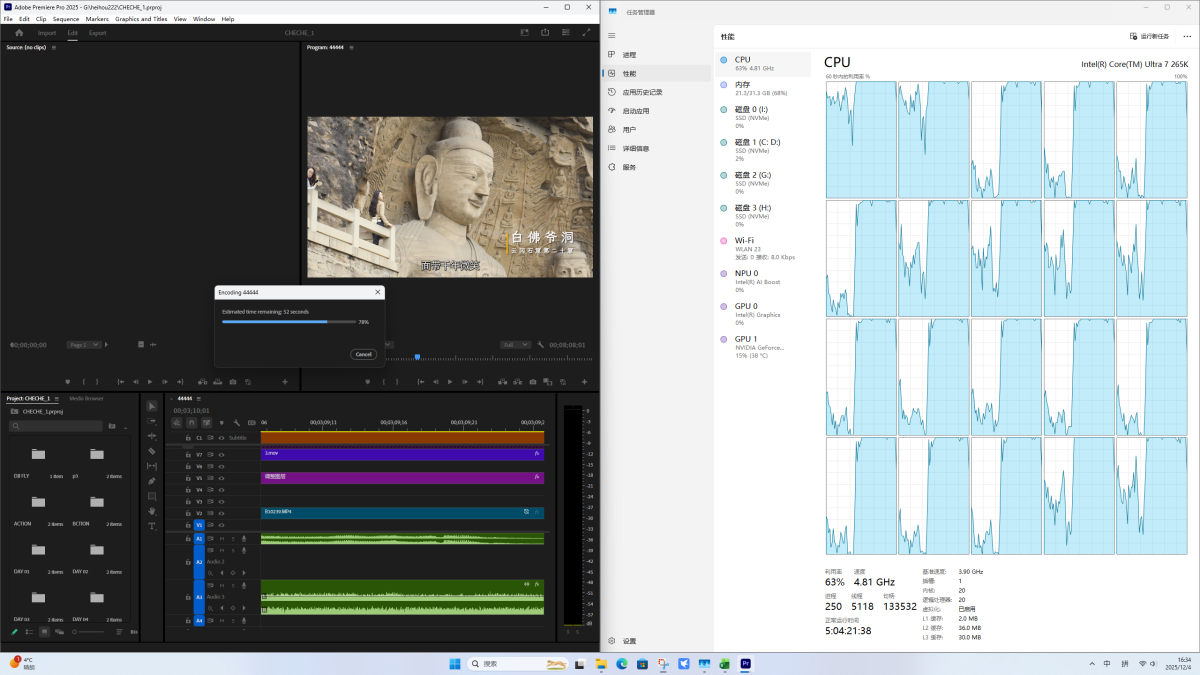The width and height of the screenshot is (1200, 675).
Task: Cancel the Encoding 44444 export
Action: pos(364,354)
